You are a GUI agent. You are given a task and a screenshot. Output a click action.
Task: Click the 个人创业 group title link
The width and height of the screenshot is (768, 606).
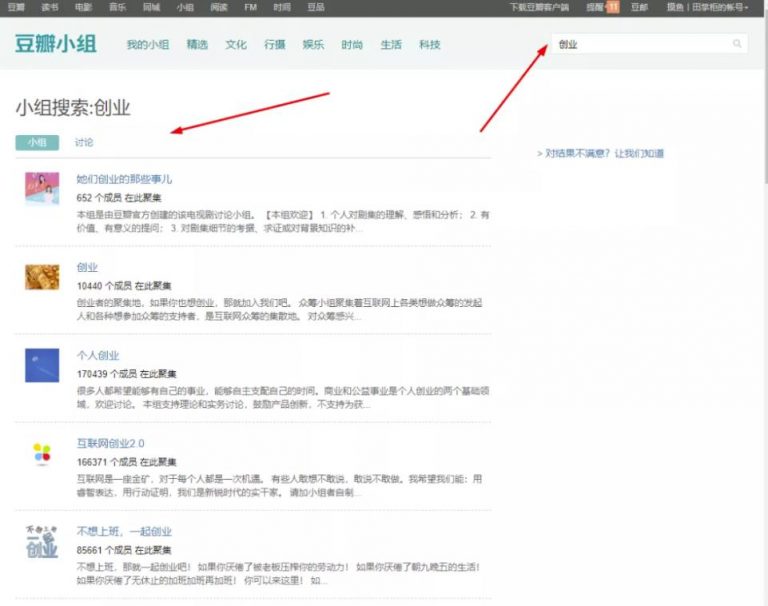click(98, 355)
